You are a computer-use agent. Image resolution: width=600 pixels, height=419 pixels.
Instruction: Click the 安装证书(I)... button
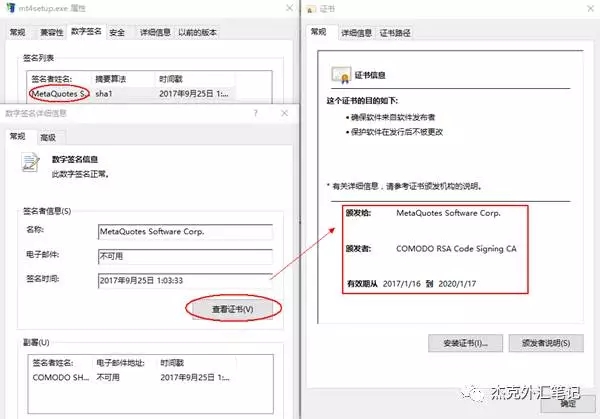(x=465, y=343)
